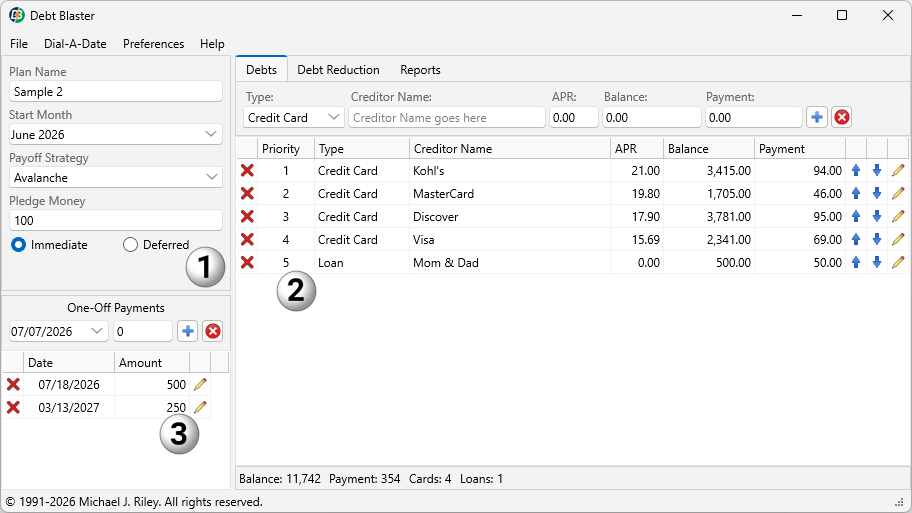Move Visa debt down in priority

877,240
